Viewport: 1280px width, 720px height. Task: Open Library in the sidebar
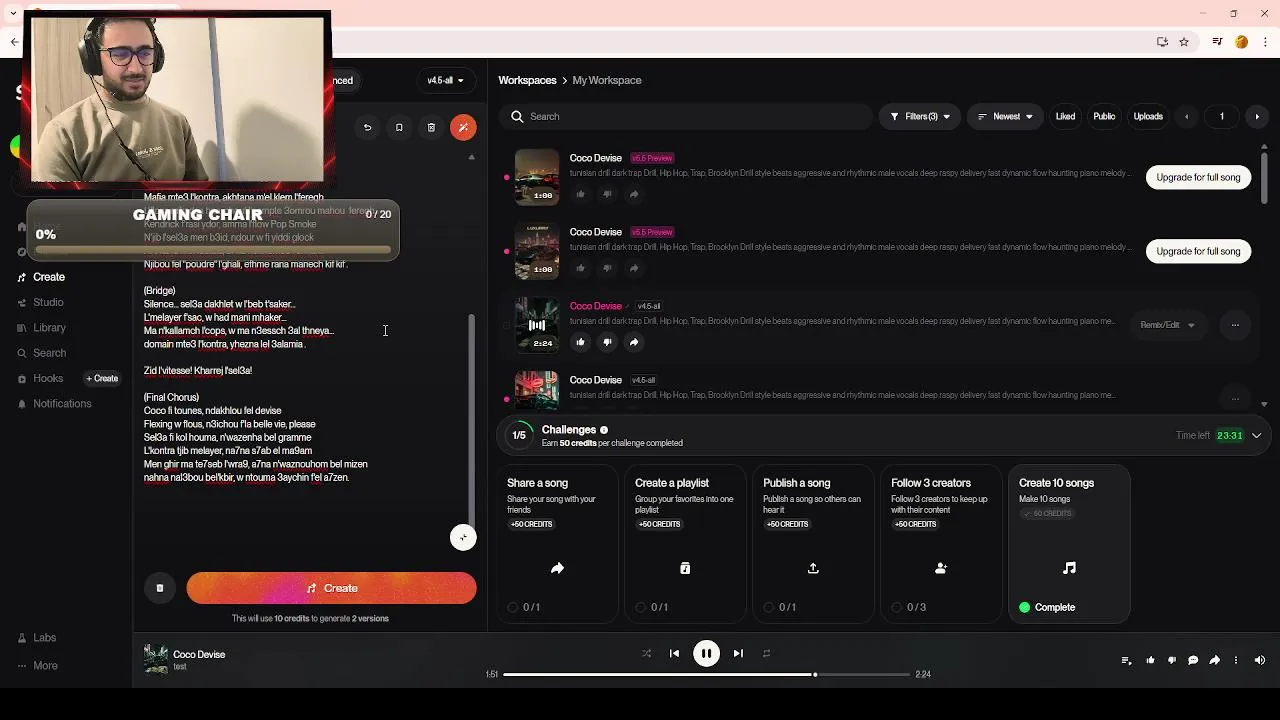pyautogui.click(x=49, y=328)
